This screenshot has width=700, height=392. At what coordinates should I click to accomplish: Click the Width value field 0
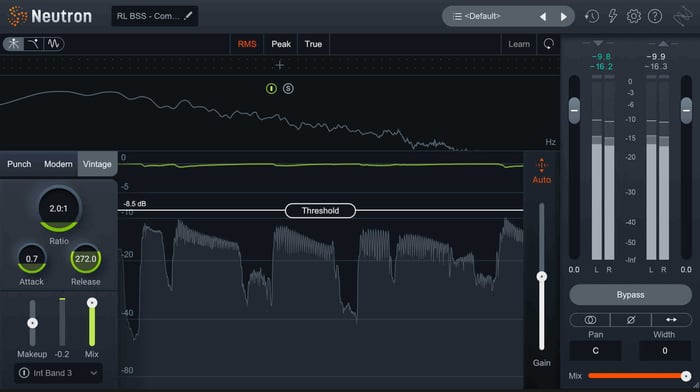[x=664, y=350]
